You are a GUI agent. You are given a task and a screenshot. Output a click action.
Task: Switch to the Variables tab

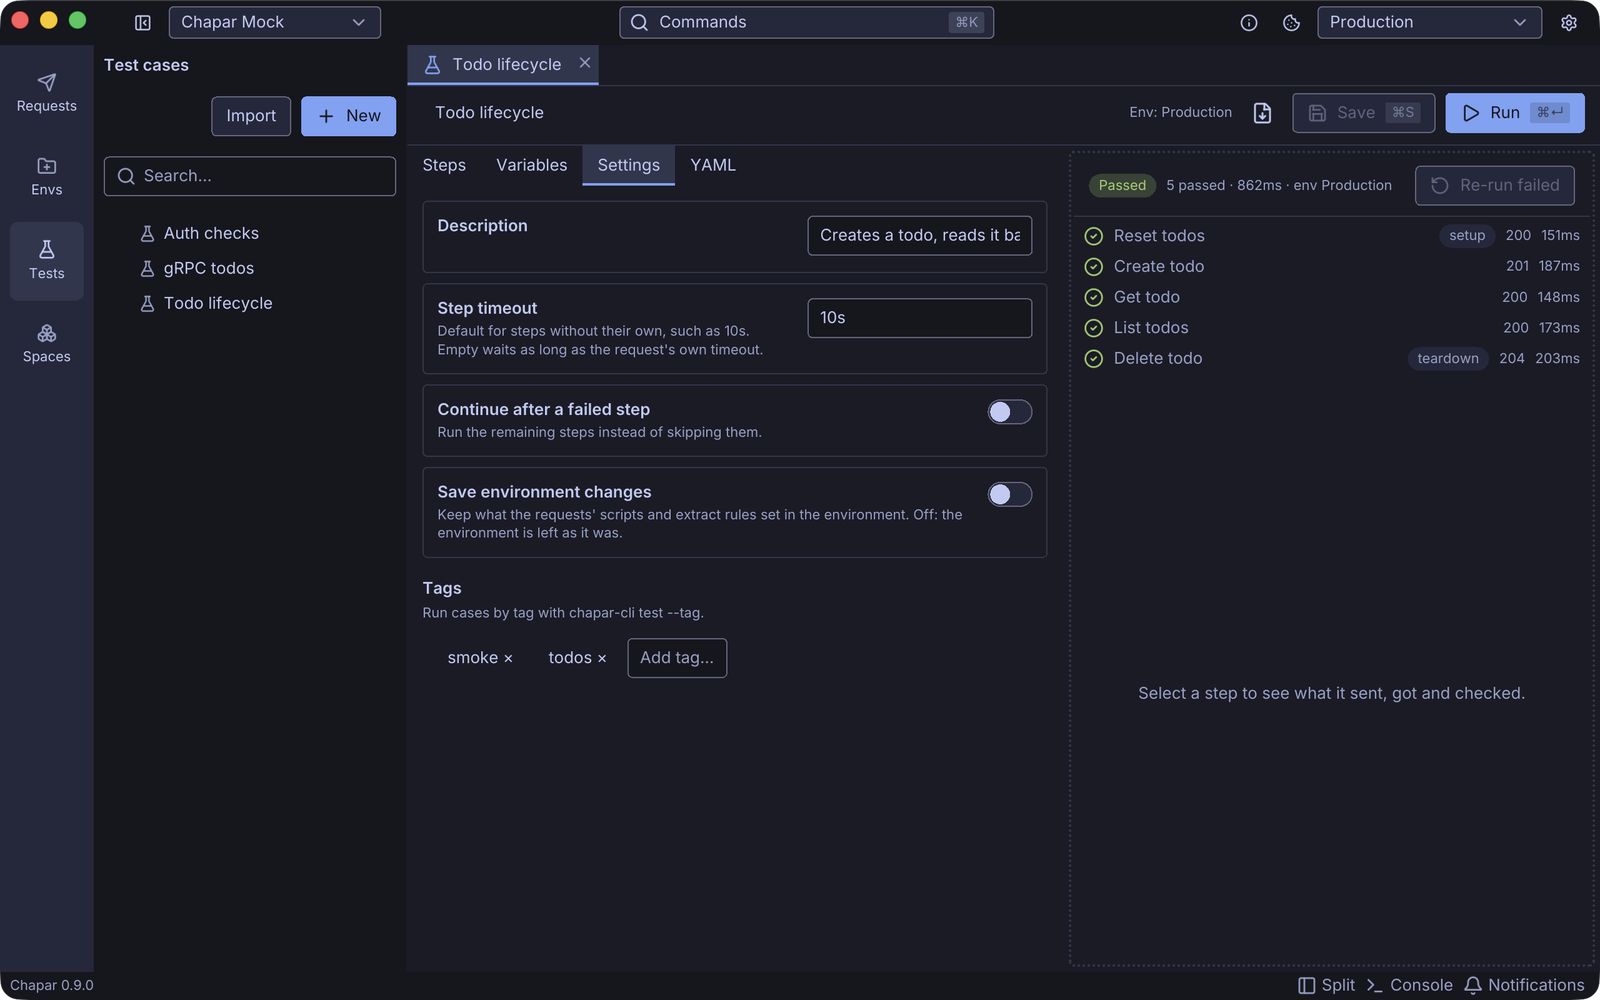coord(532,165)
